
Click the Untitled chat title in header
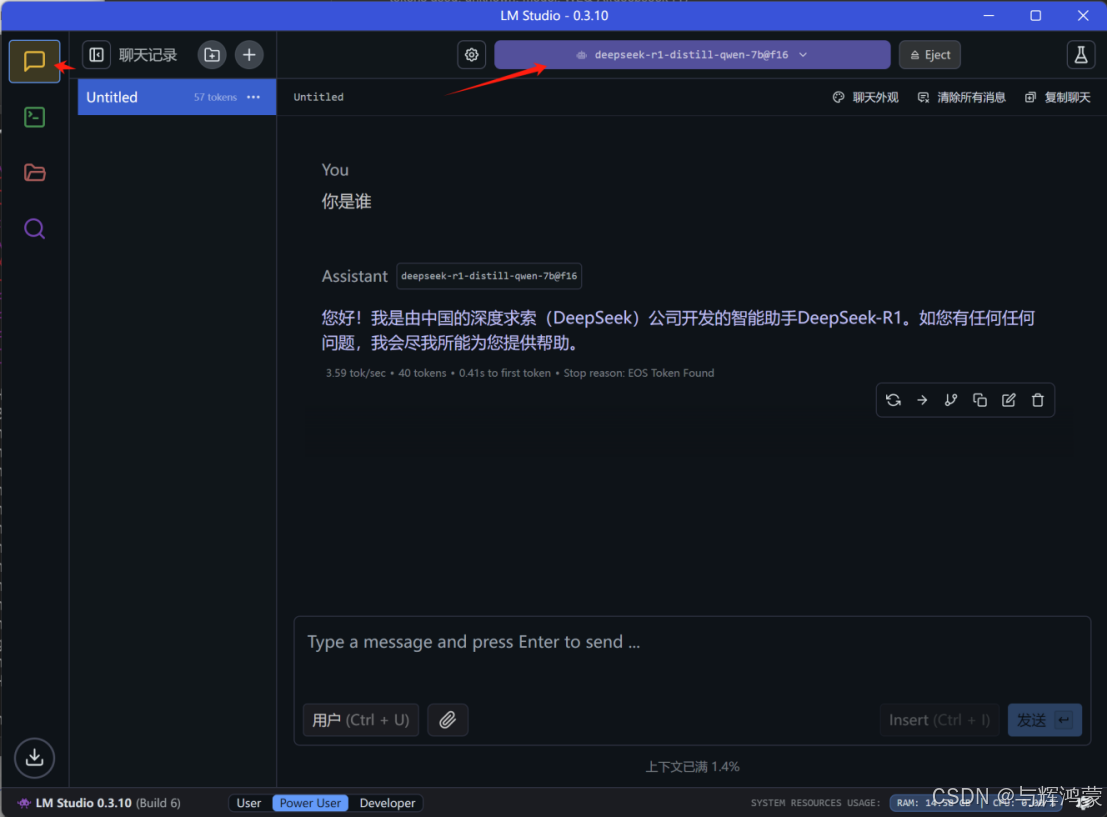pyautogui.click(x=318, y=97)
